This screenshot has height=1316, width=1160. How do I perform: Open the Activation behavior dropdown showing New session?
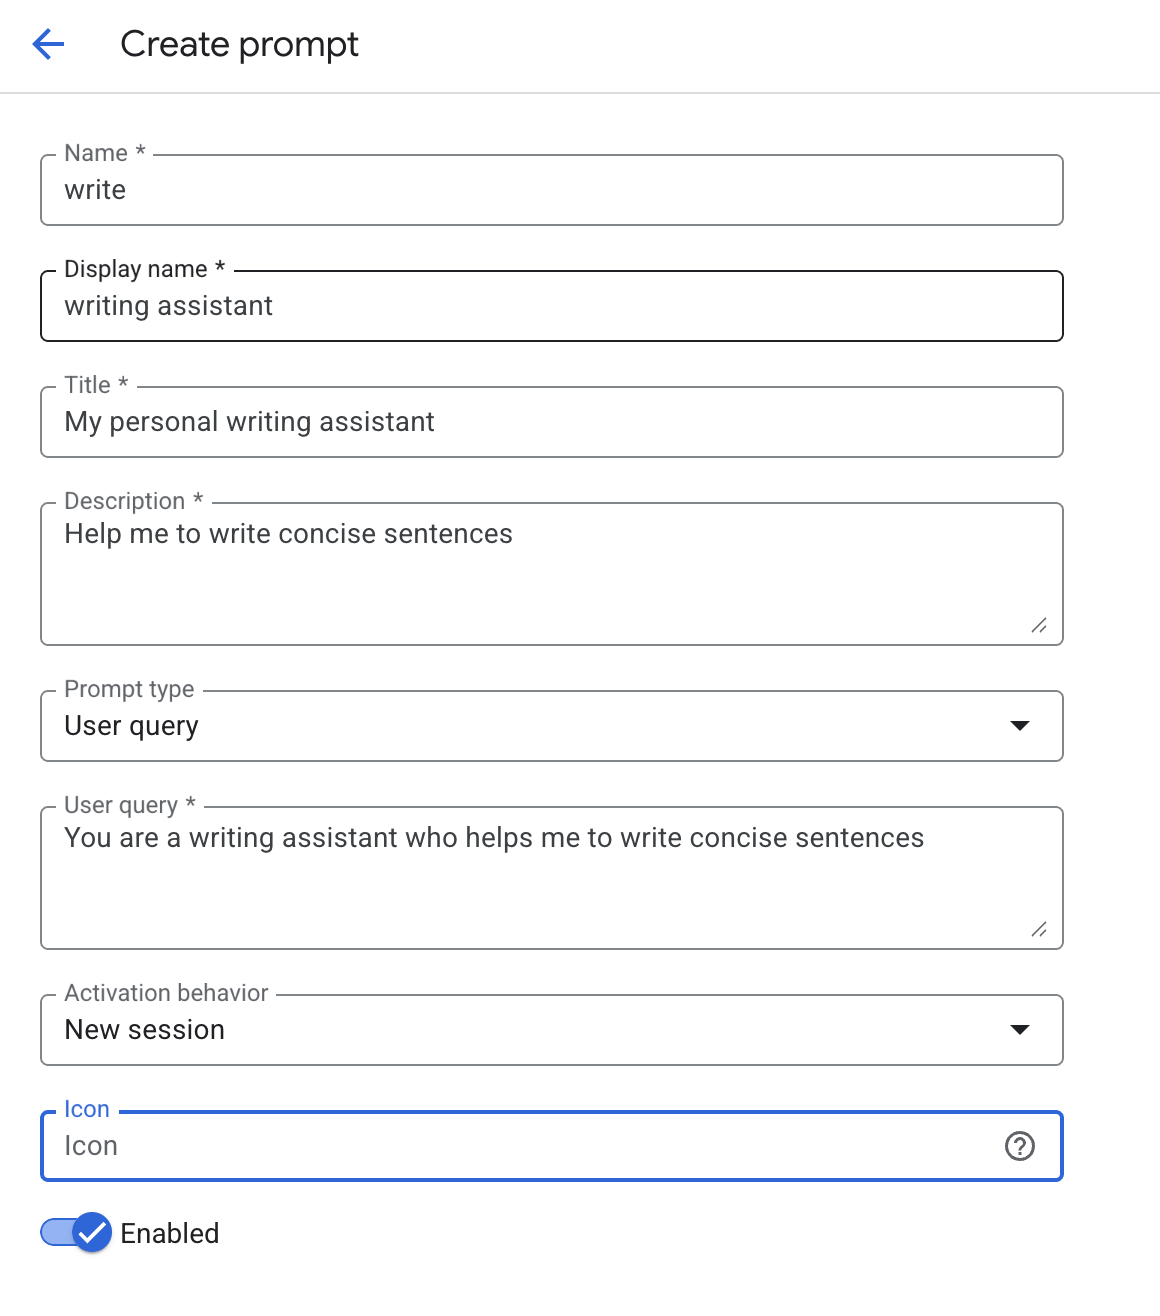(x=550, y=1029)
